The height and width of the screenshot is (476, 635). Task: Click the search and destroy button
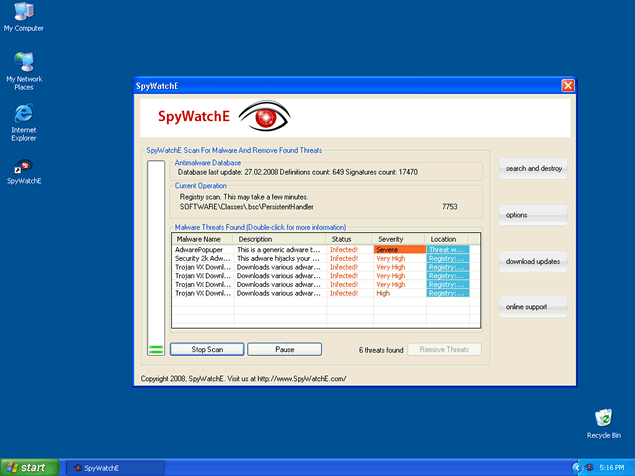[x=534, y=168]
